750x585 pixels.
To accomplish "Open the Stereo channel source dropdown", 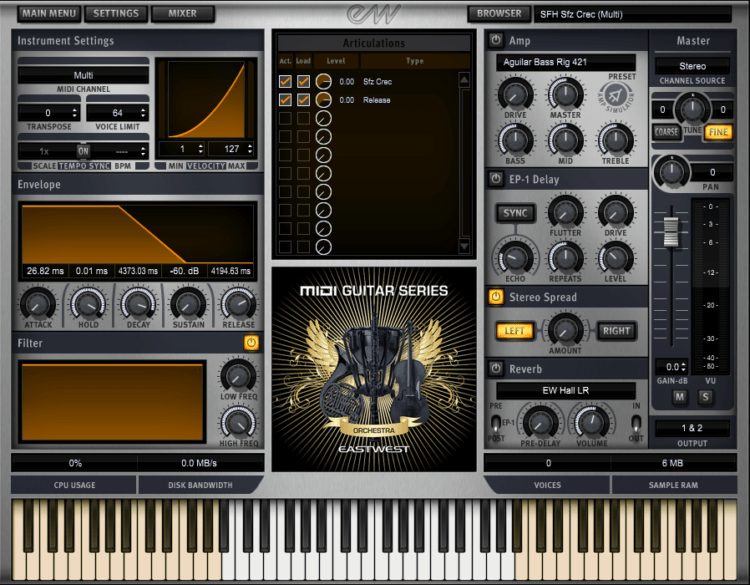I will click(x=692, y=66).
